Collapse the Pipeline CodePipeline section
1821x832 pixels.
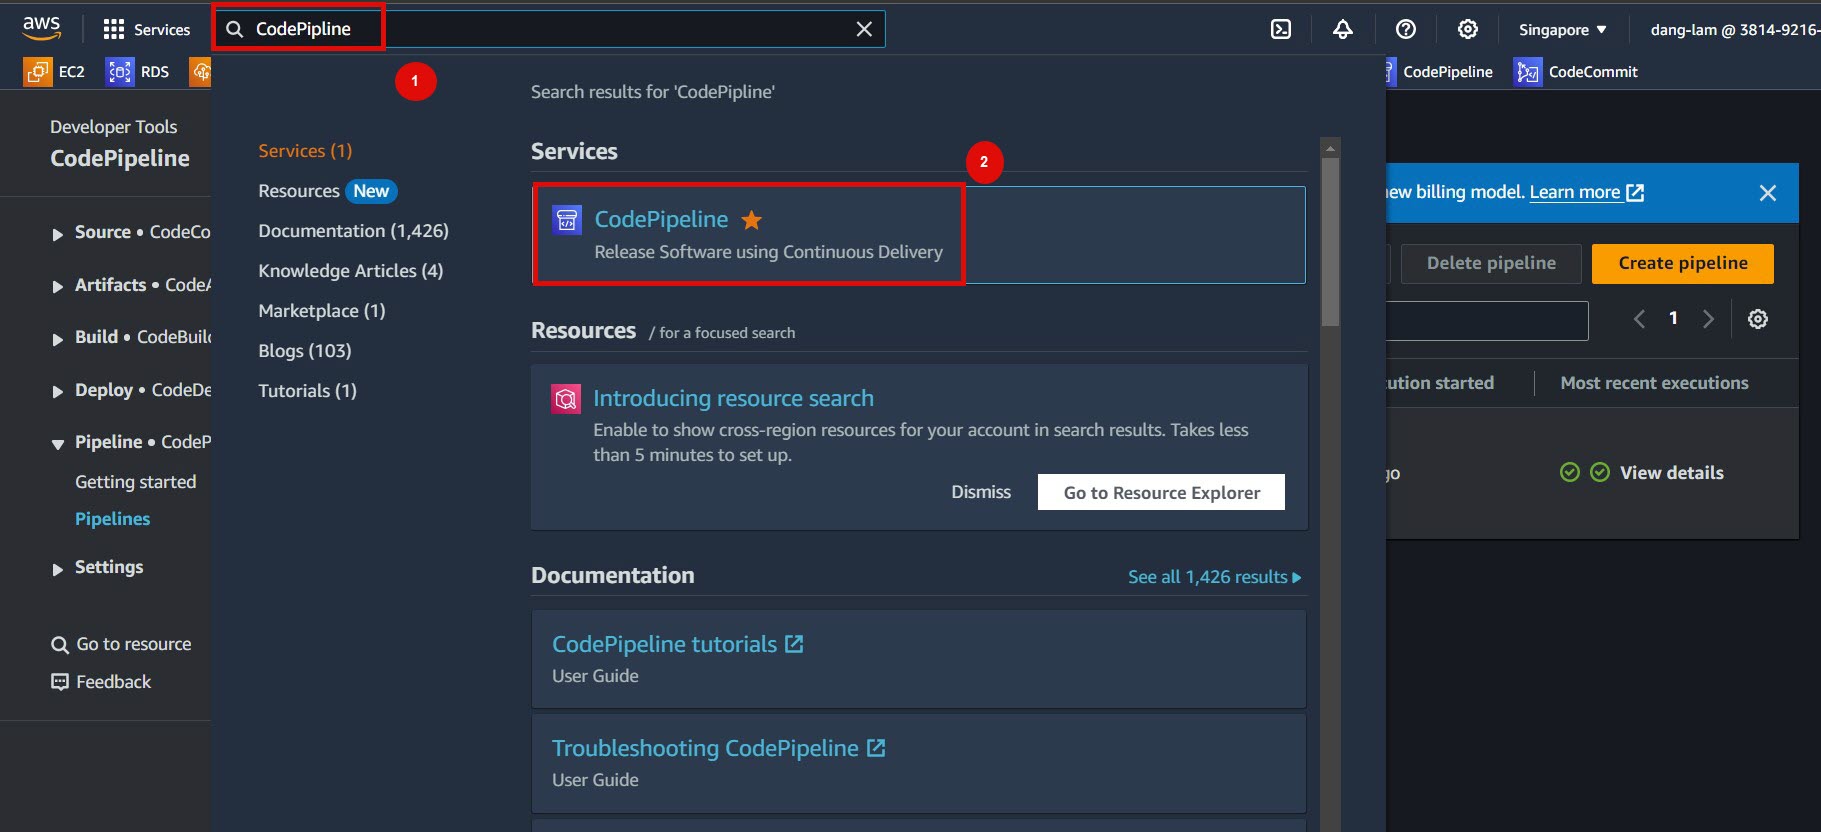coord(57,444)
